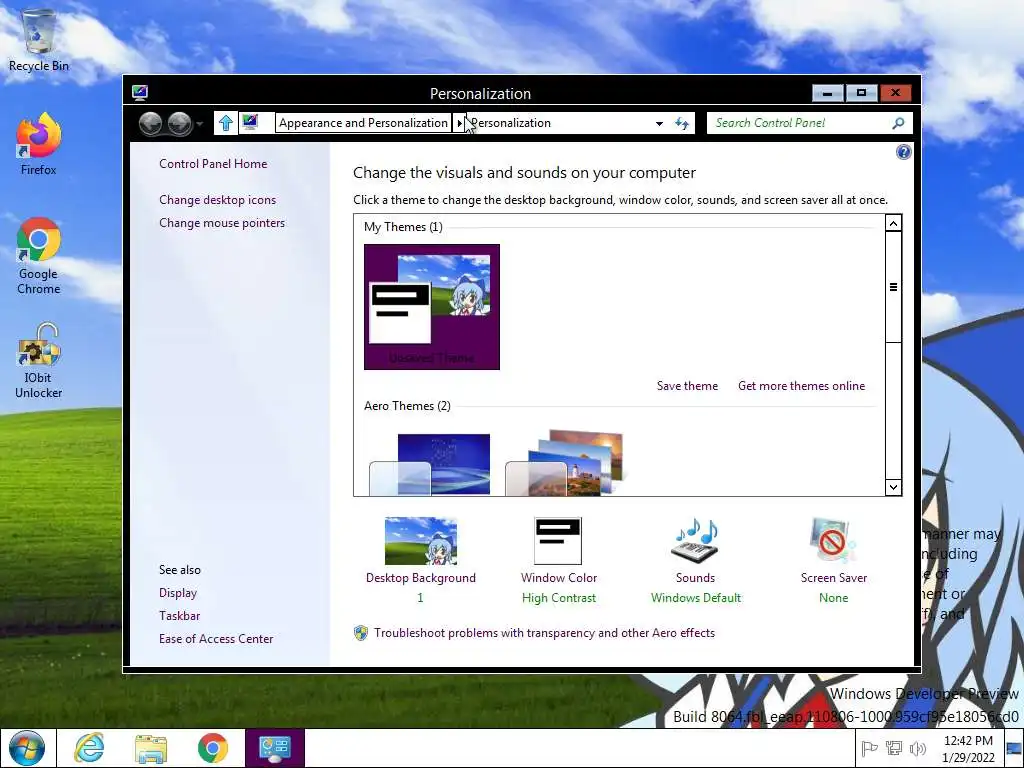Open the recent pages dropdown arrow
The image size is (1024, 768).
click(x=200, y=123)
